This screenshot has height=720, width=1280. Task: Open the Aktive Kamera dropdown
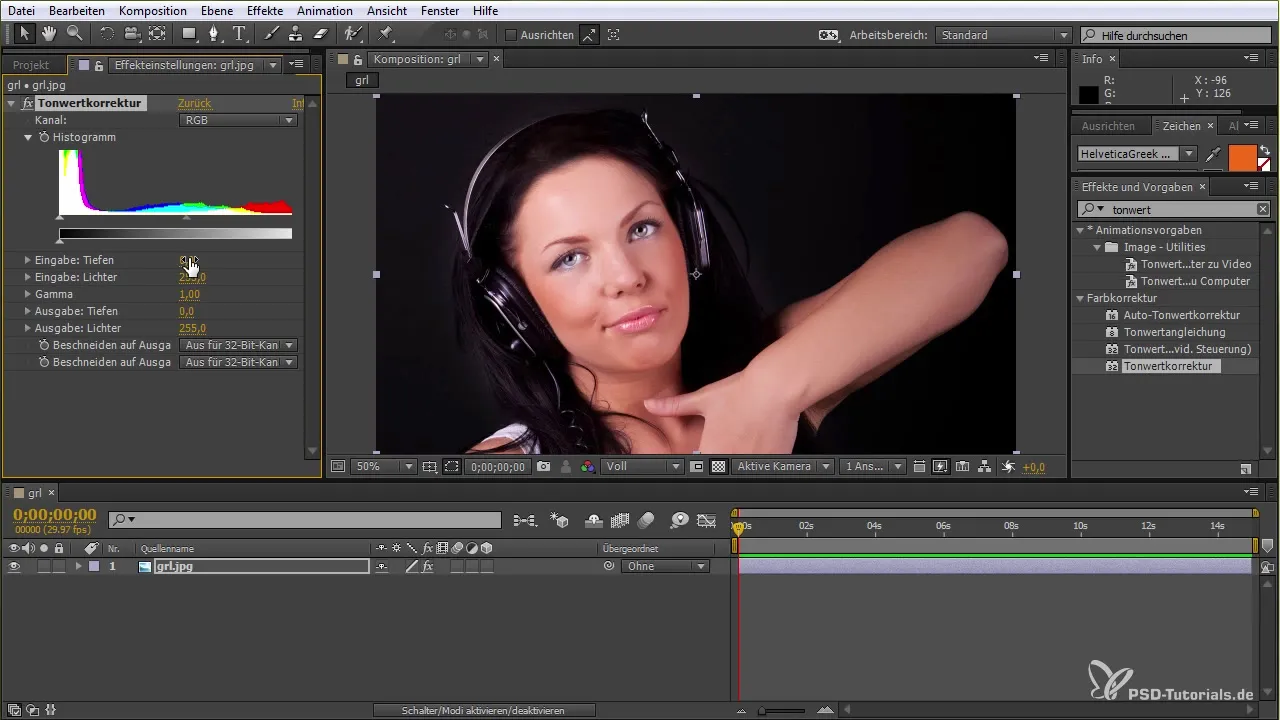[783, 467]
